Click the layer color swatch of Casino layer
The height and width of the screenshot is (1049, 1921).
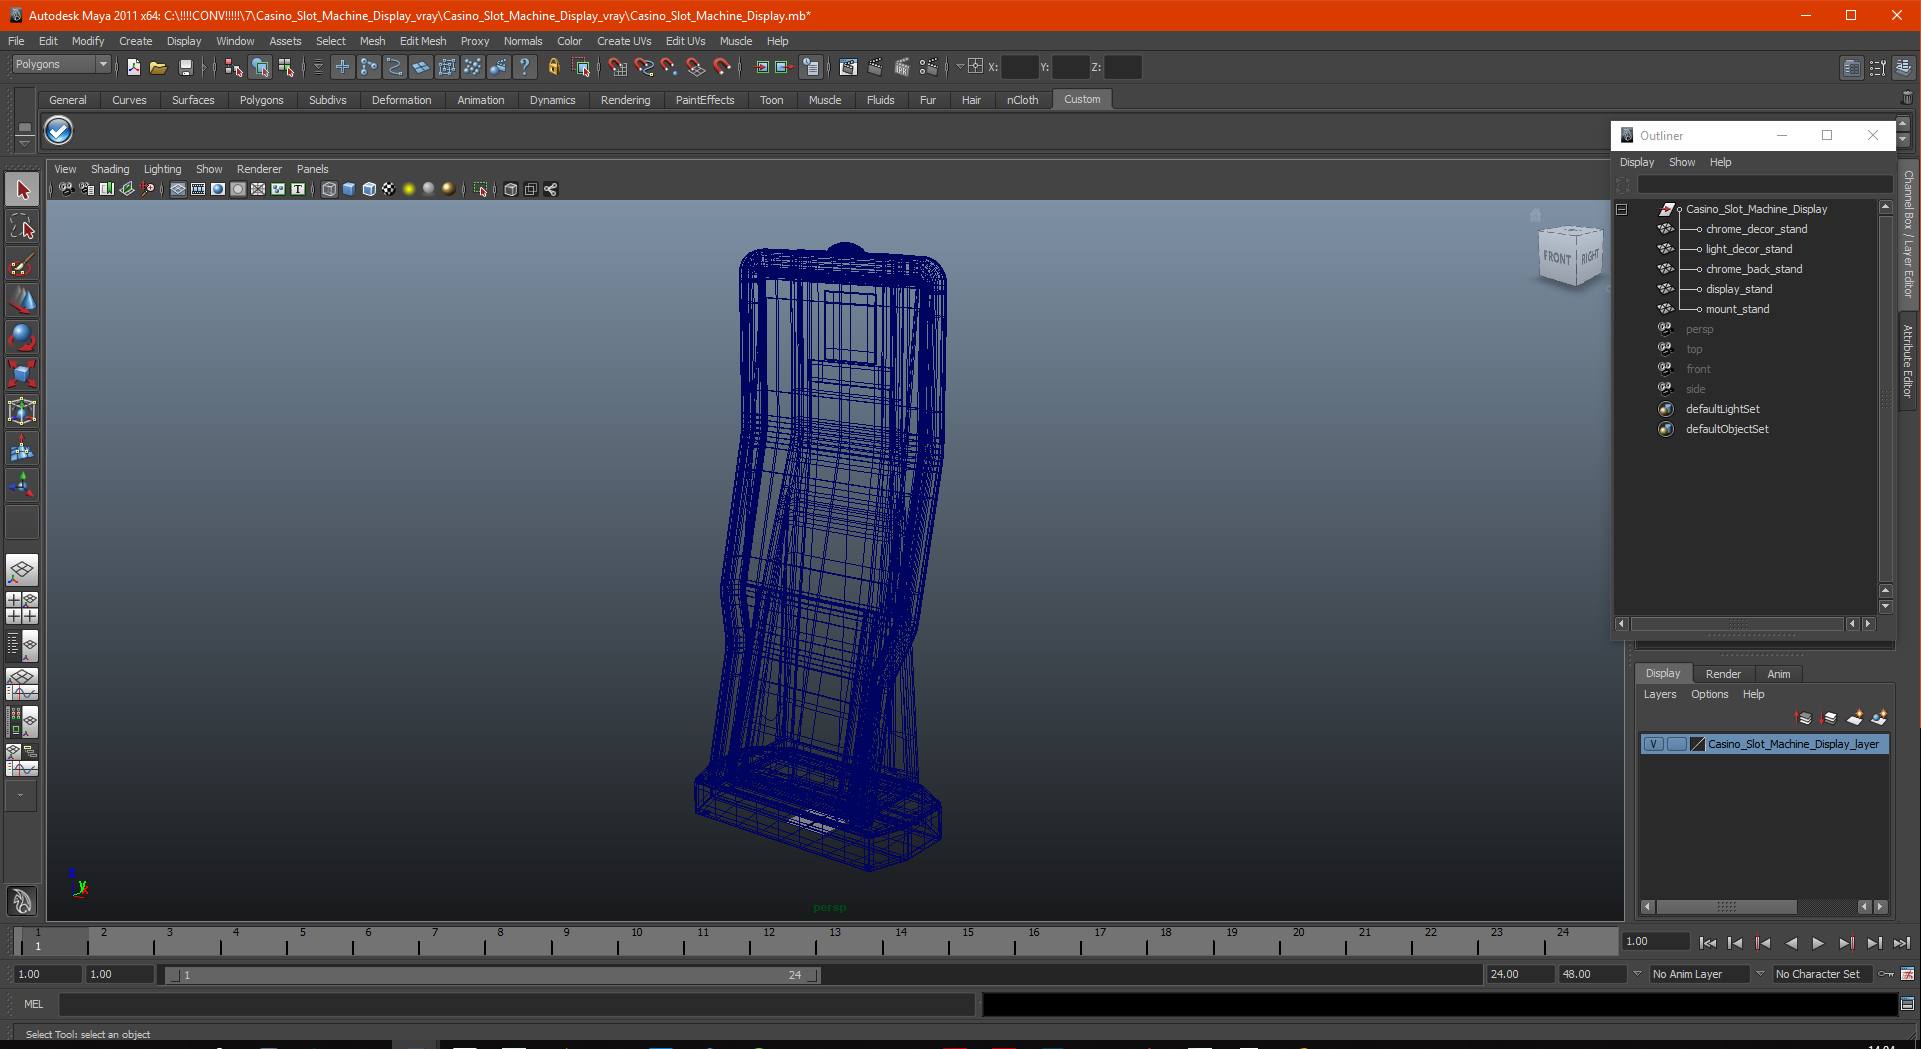1697,744
